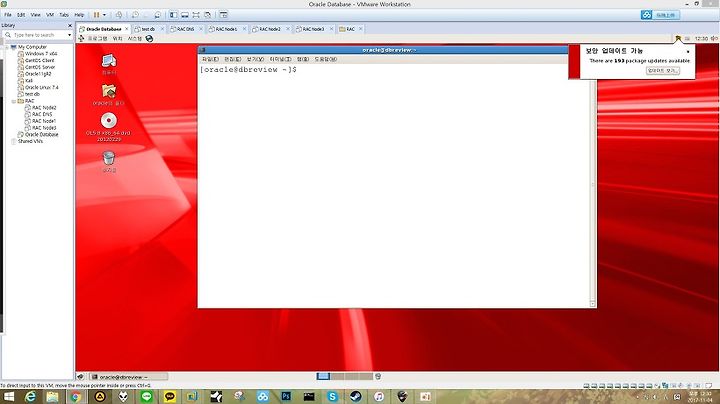Open the VM menu
This screenshot has width=720, height=404.
pos(50,15)
